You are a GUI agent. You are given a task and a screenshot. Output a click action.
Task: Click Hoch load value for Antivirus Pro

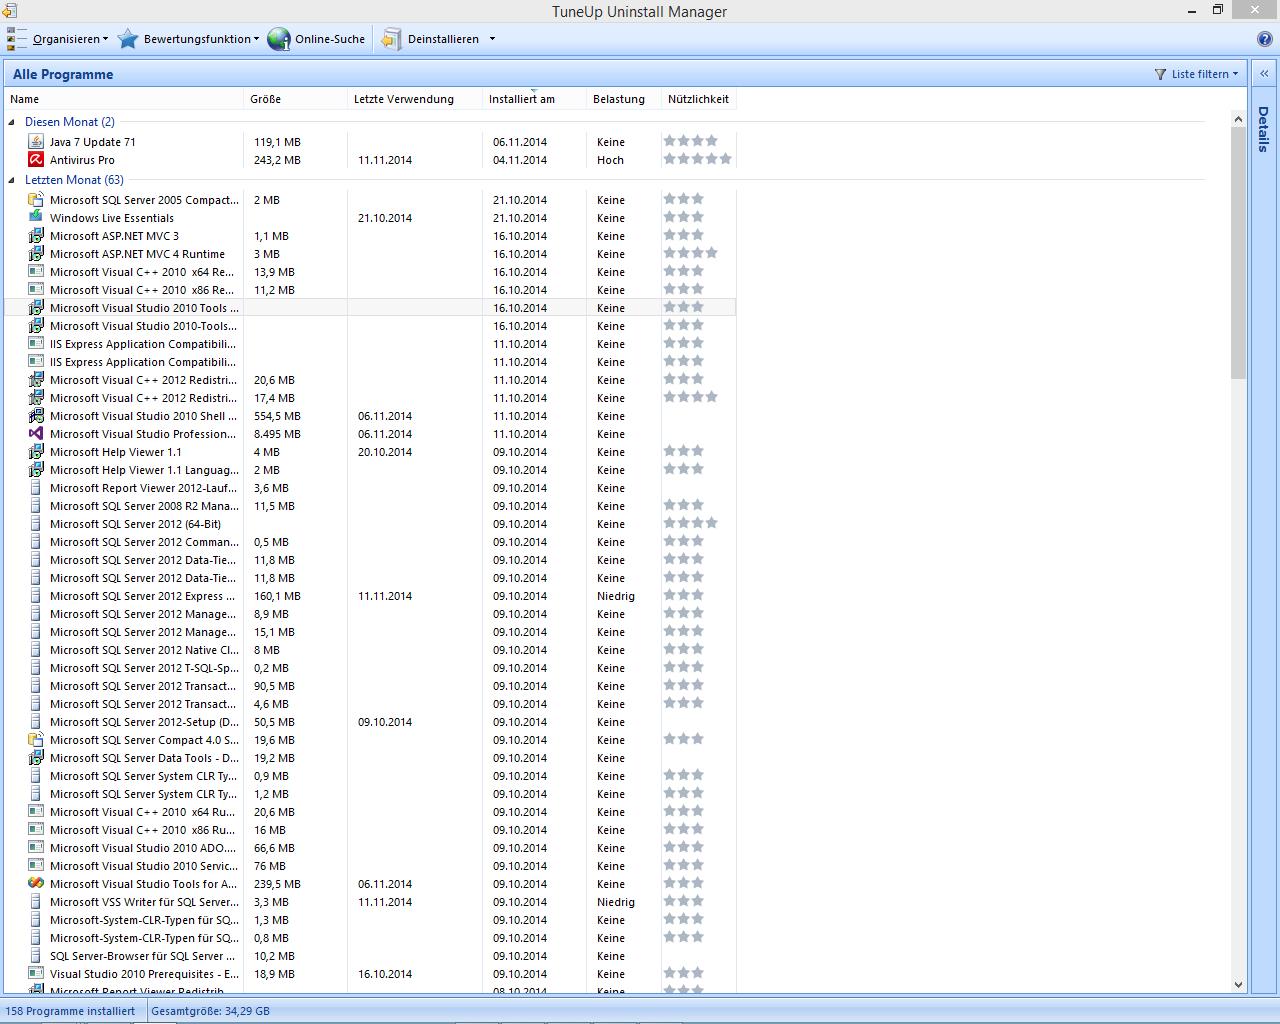coord(610,160)
